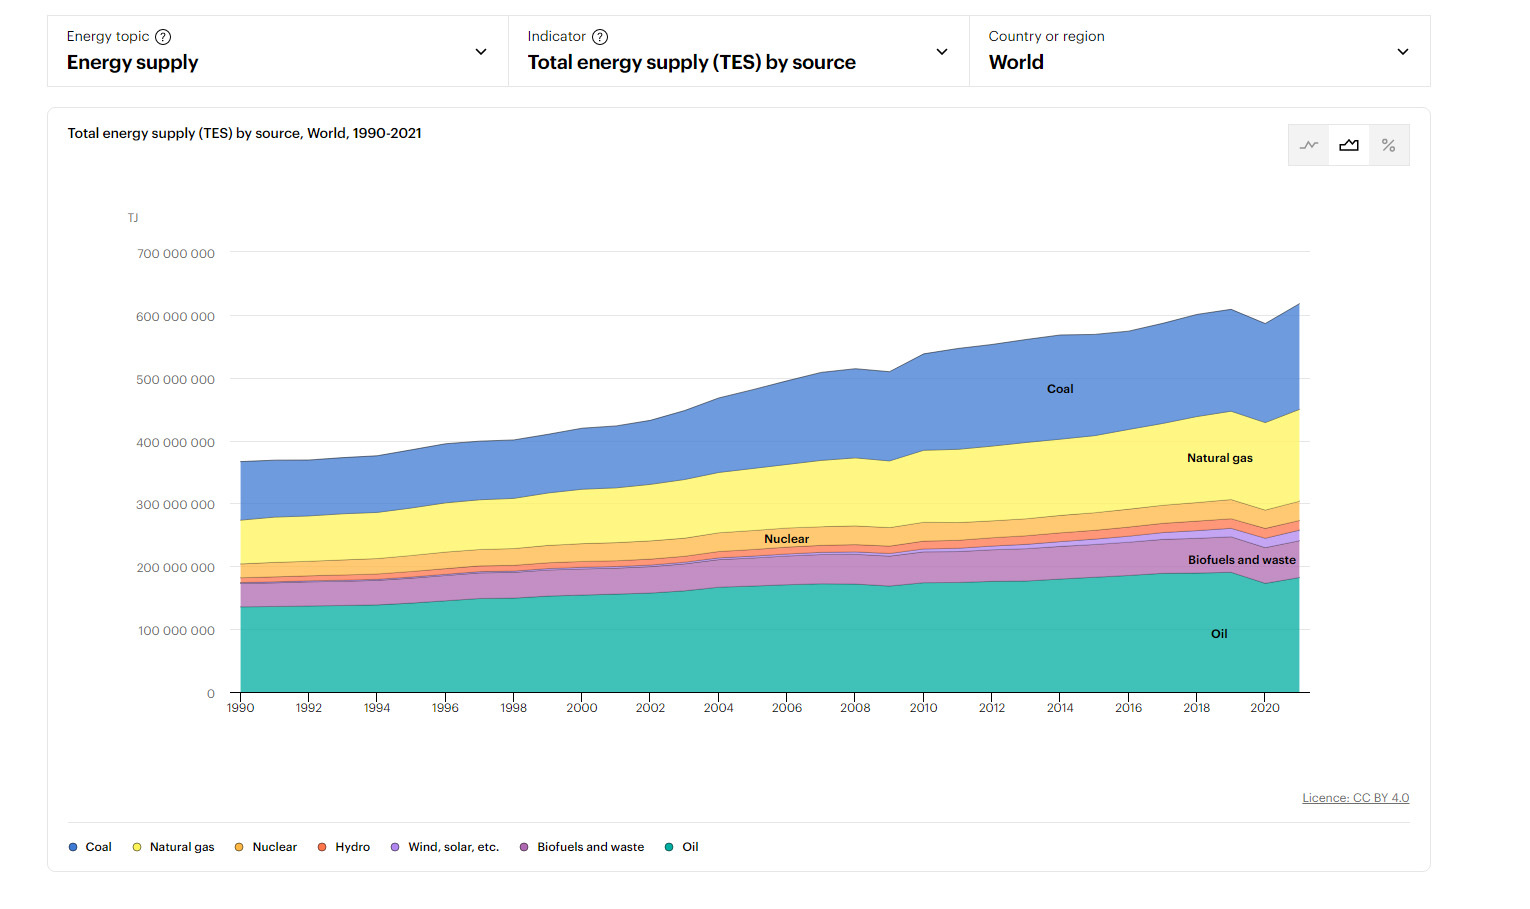1530x909 pixels.
Task: Click the Oil area label in chart
Action: coord(1219,634)
